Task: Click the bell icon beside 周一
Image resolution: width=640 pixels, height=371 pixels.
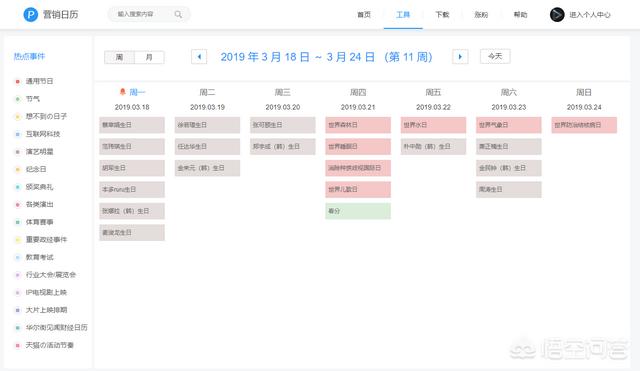Action: tap(122, 92)
